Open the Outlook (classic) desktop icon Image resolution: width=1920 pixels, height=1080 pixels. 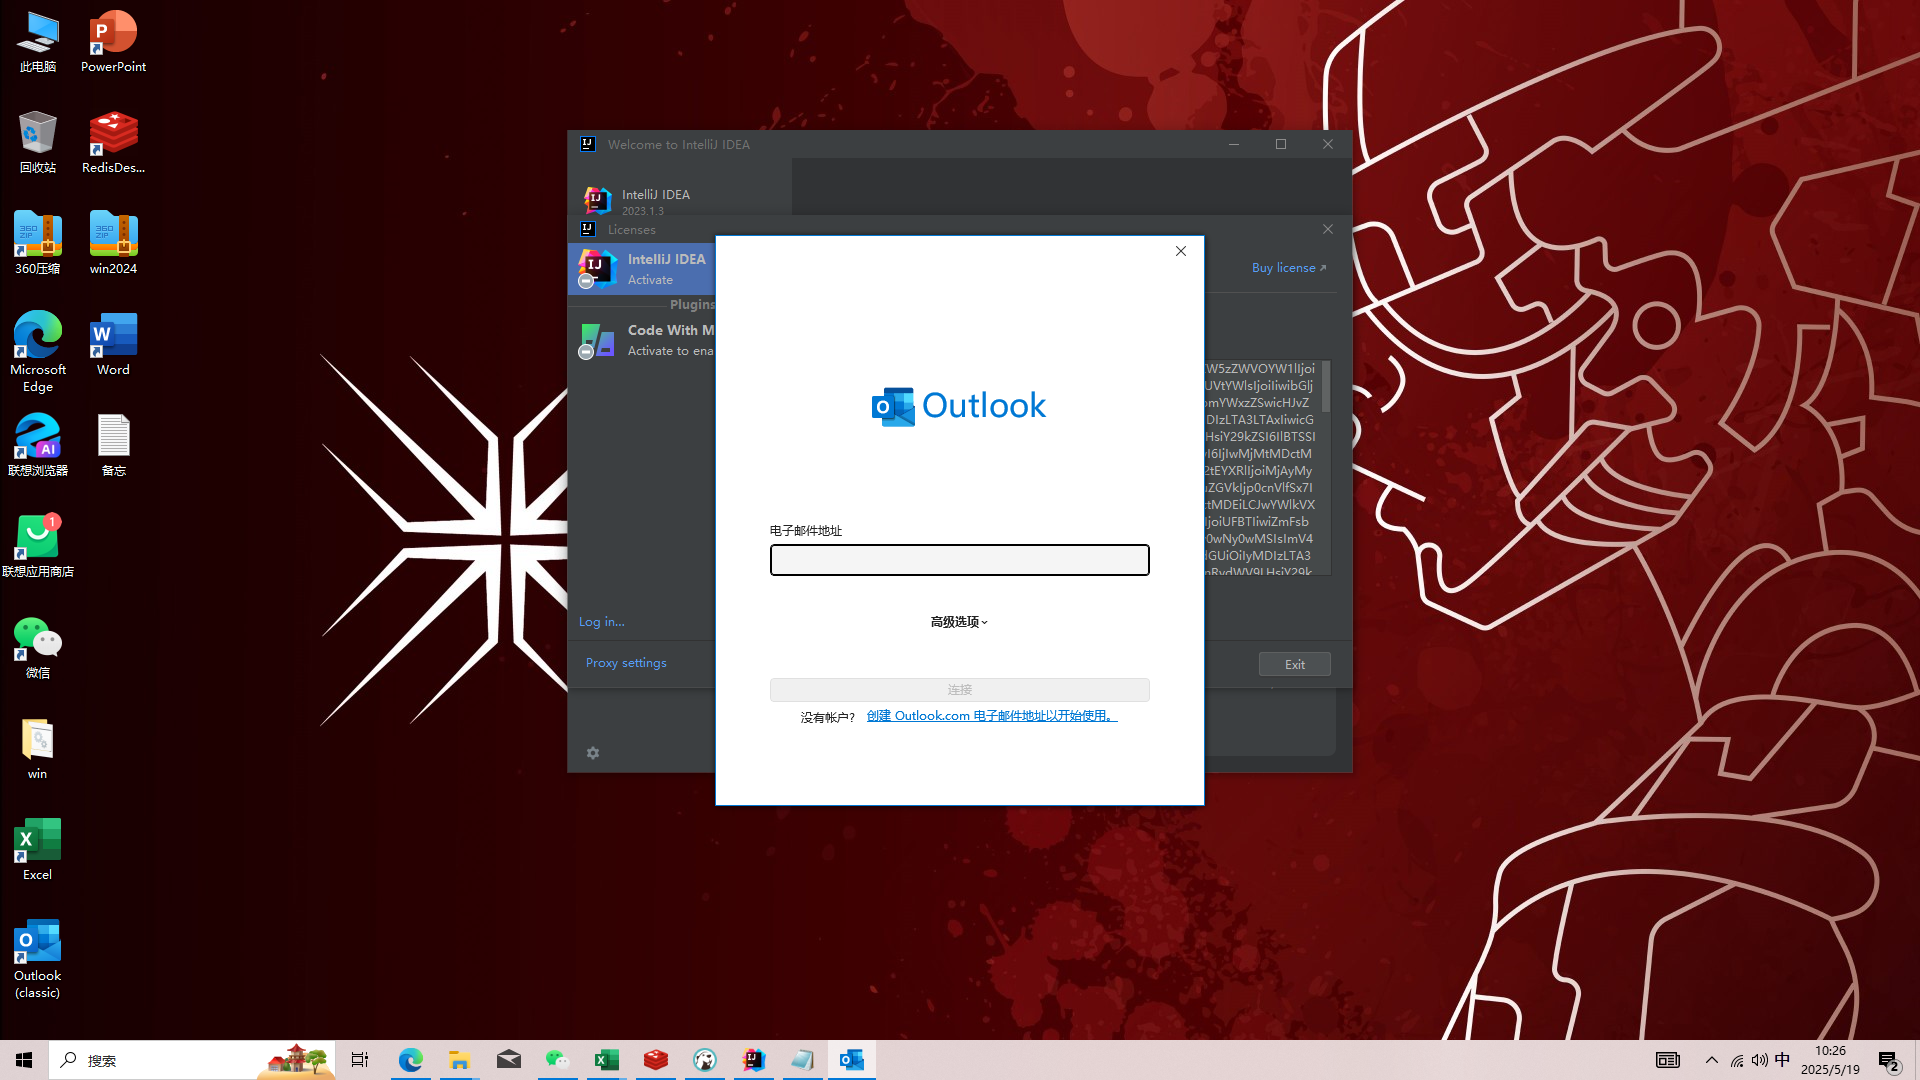click(x=38, y=958)
